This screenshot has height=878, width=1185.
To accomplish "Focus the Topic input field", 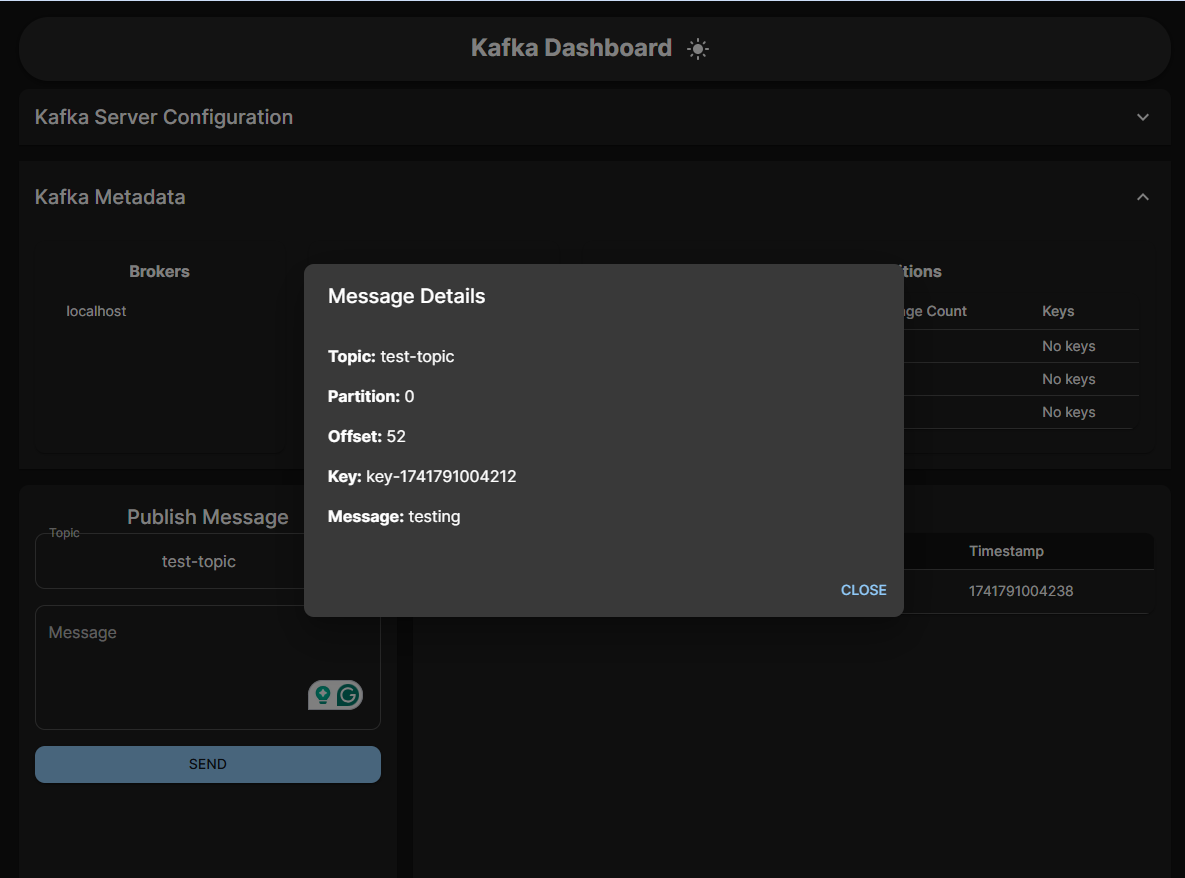I will (x=208, y=561).
